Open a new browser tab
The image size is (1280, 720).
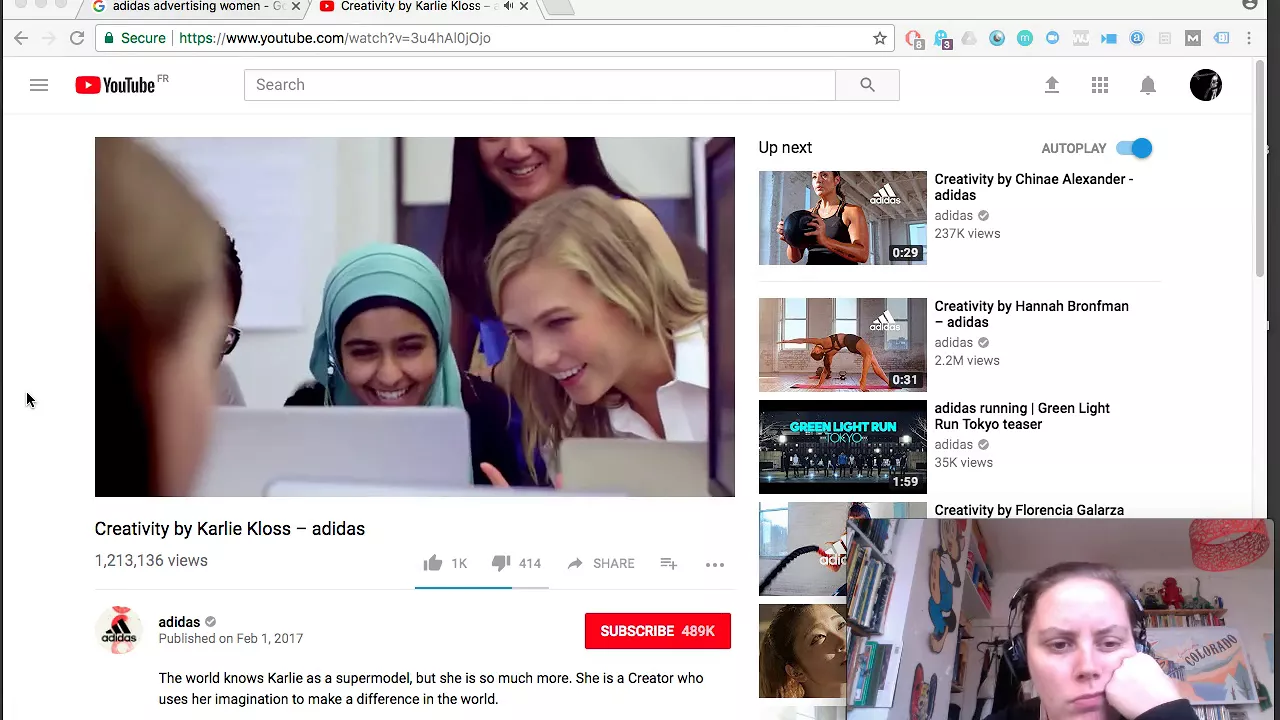(x=558, y=7)
